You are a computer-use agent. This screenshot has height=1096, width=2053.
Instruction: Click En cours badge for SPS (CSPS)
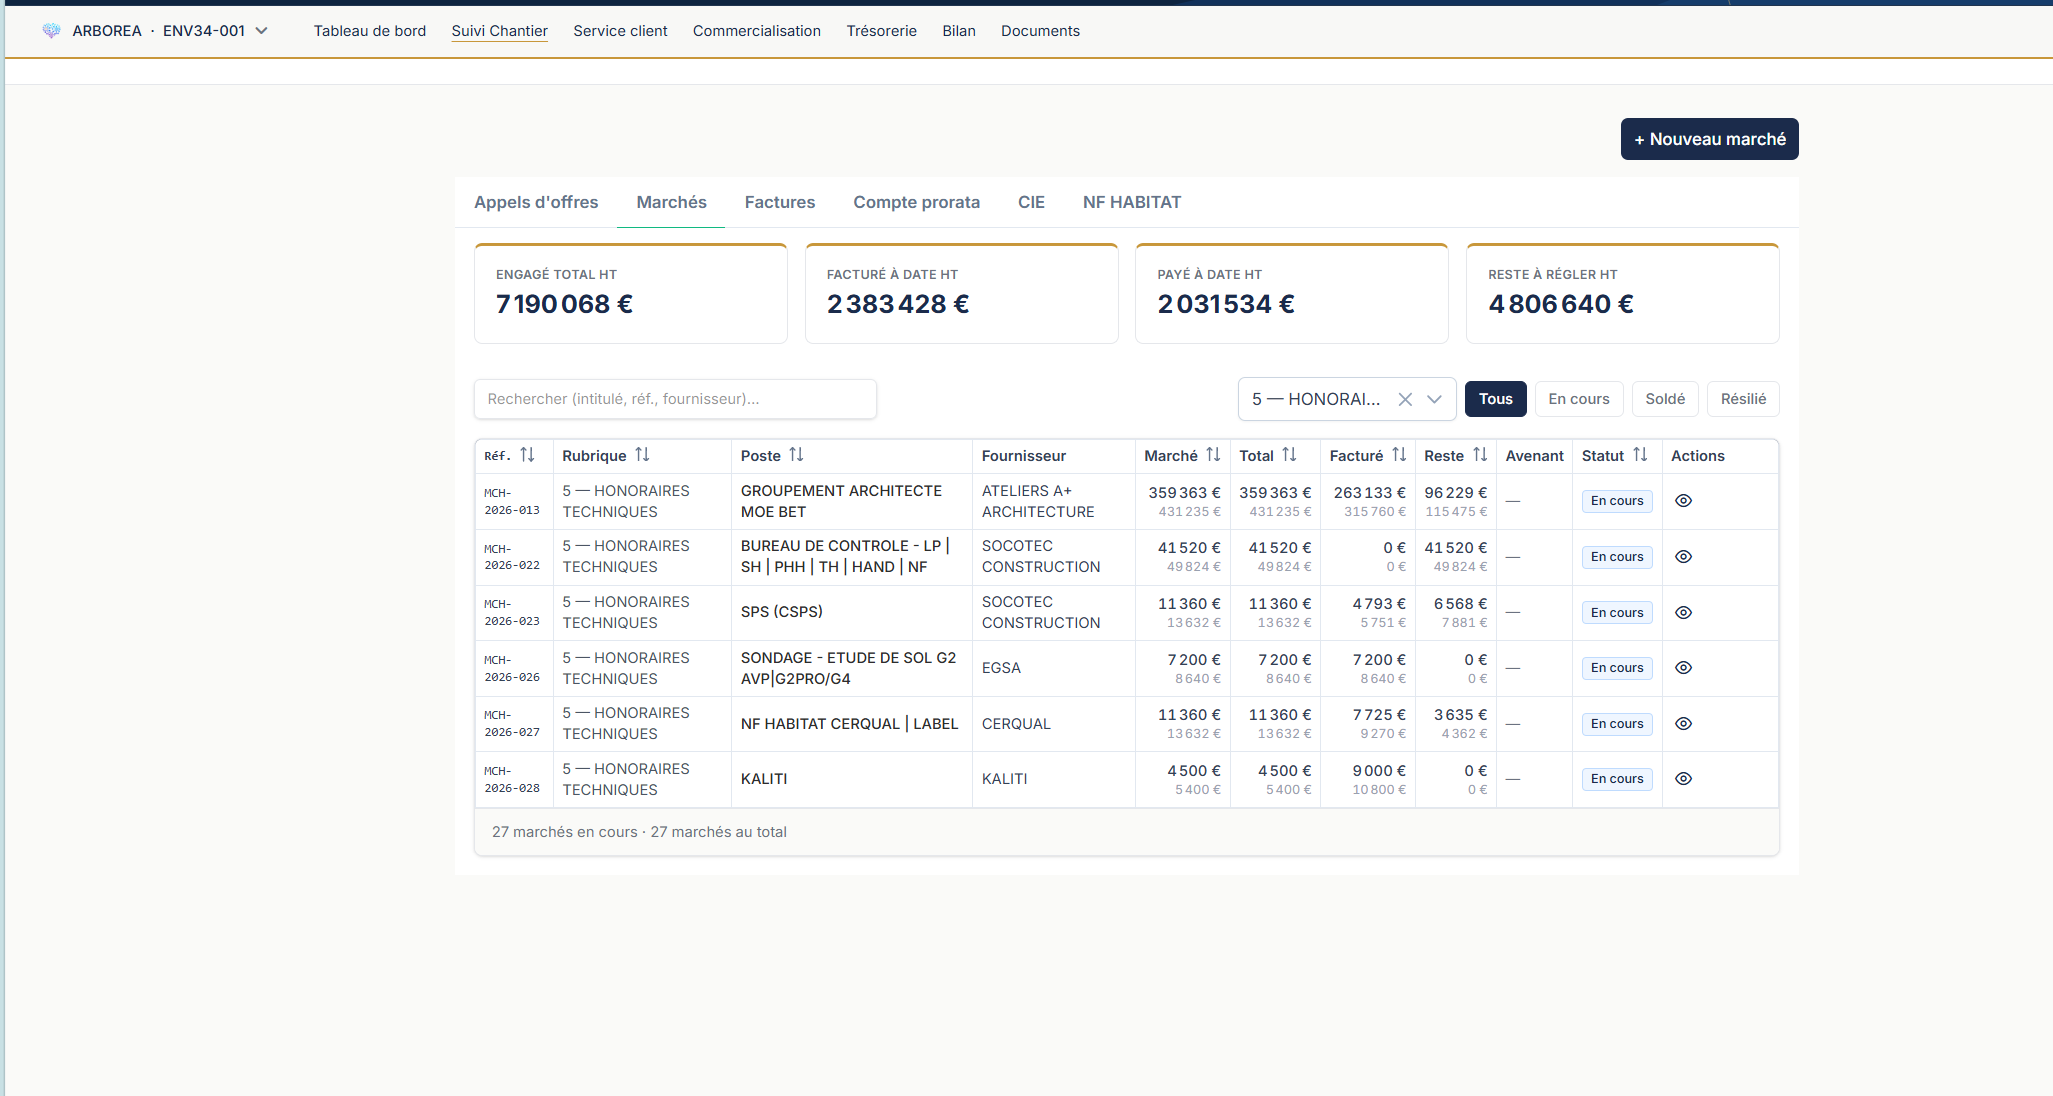1617,613
